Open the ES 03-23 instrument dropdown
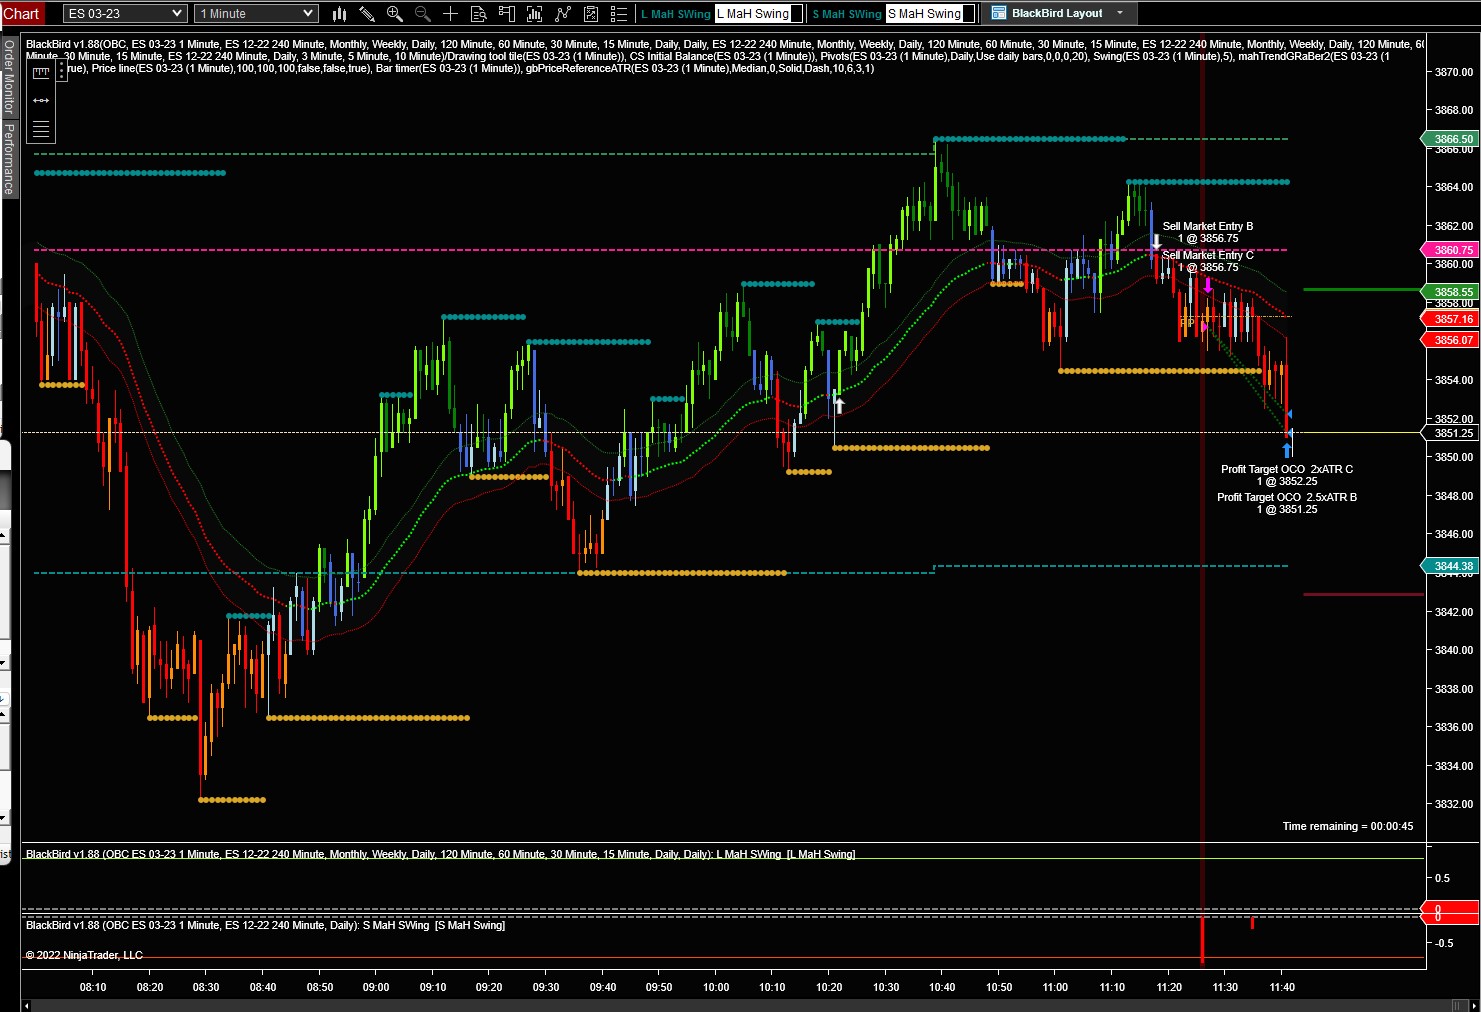Screen dimensions: 1481x1012 point(125,13)
